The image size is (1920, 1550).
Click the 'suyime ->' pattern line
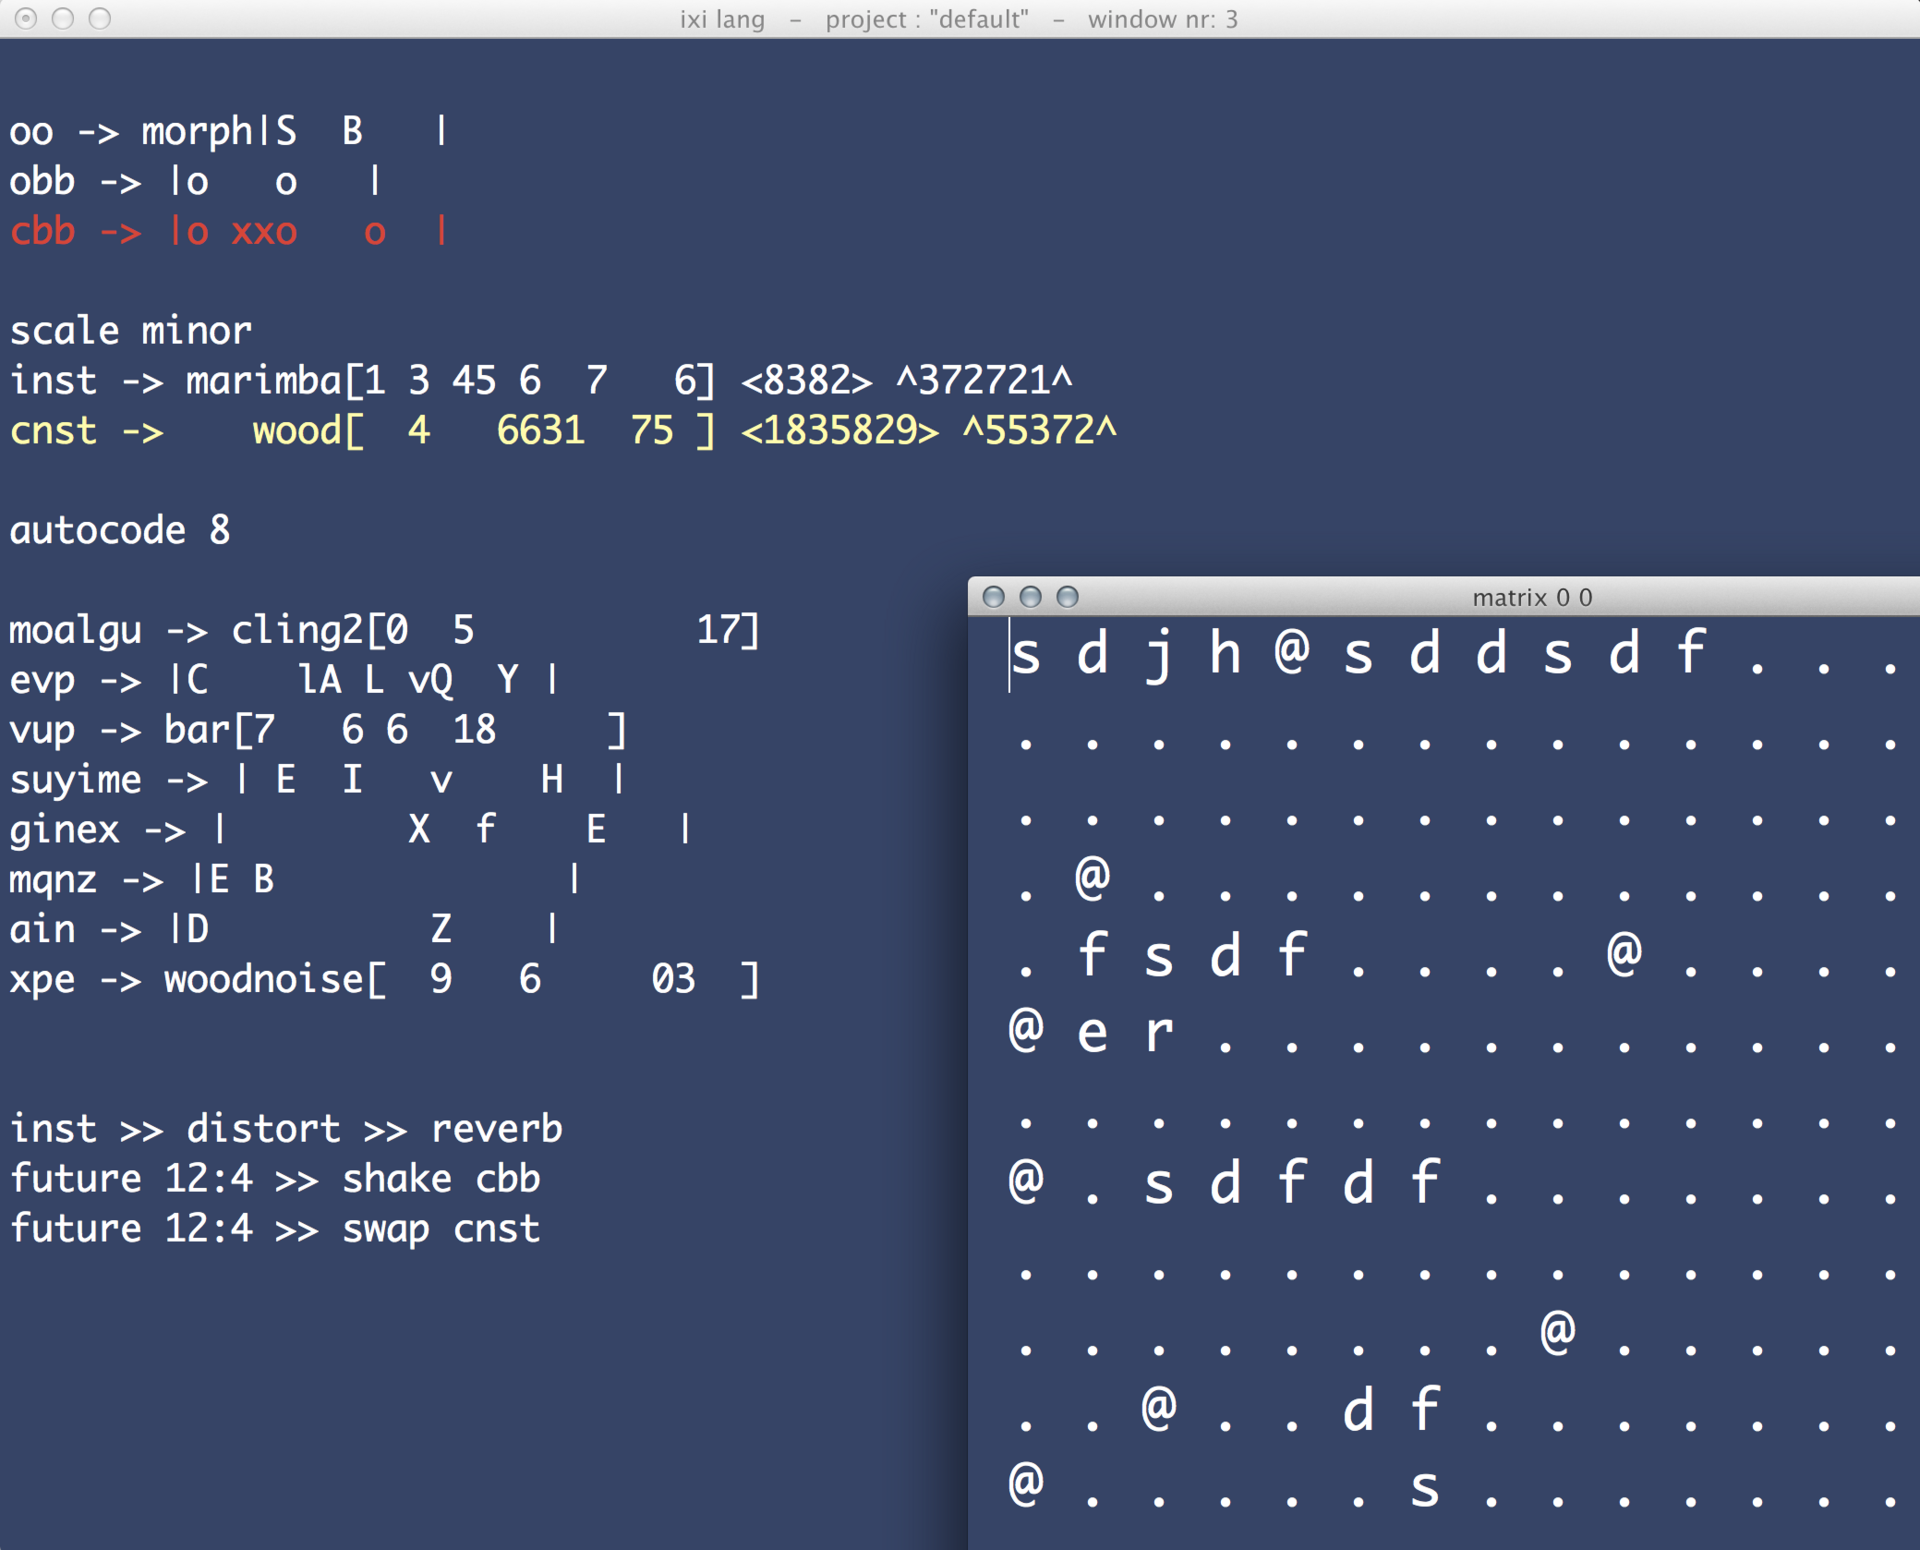pyautogui.click(x=318, y=780)
